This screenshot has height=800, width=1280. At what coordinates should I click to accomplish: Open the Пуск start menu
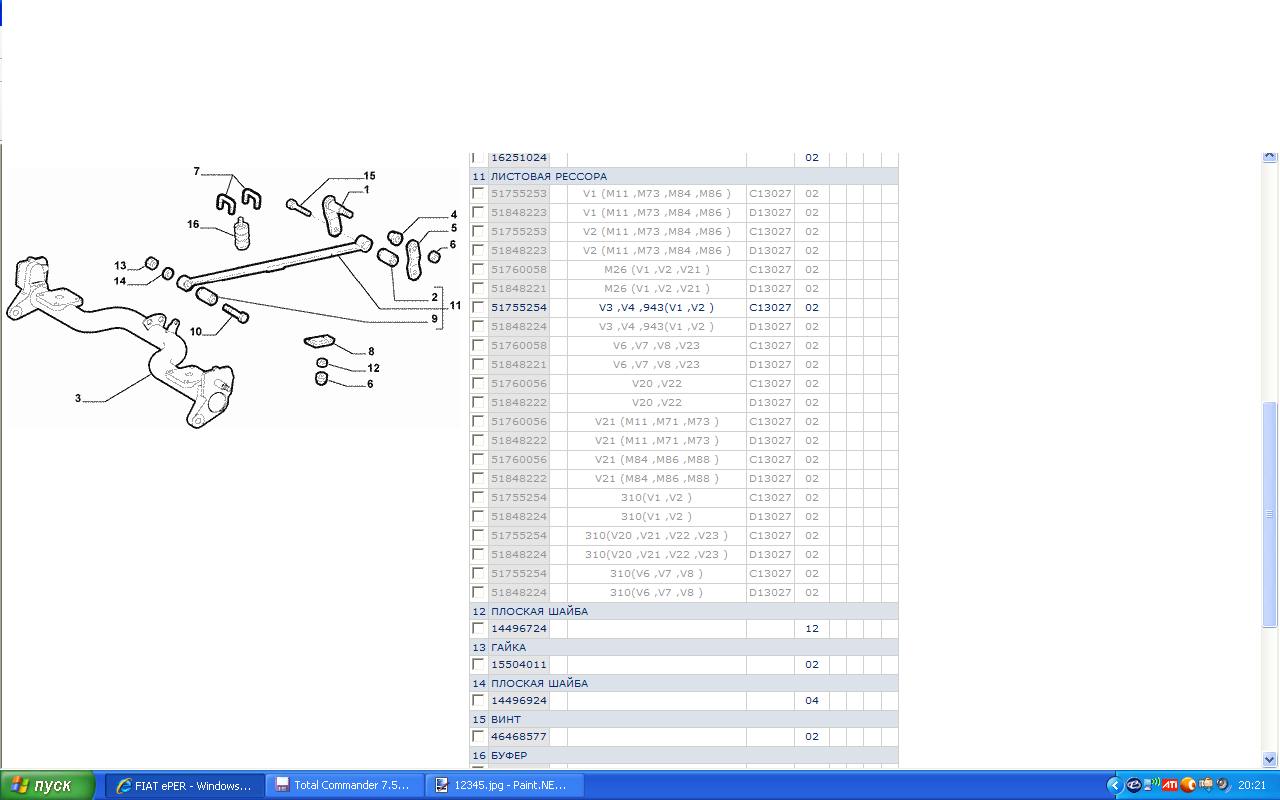click(47, 785)
